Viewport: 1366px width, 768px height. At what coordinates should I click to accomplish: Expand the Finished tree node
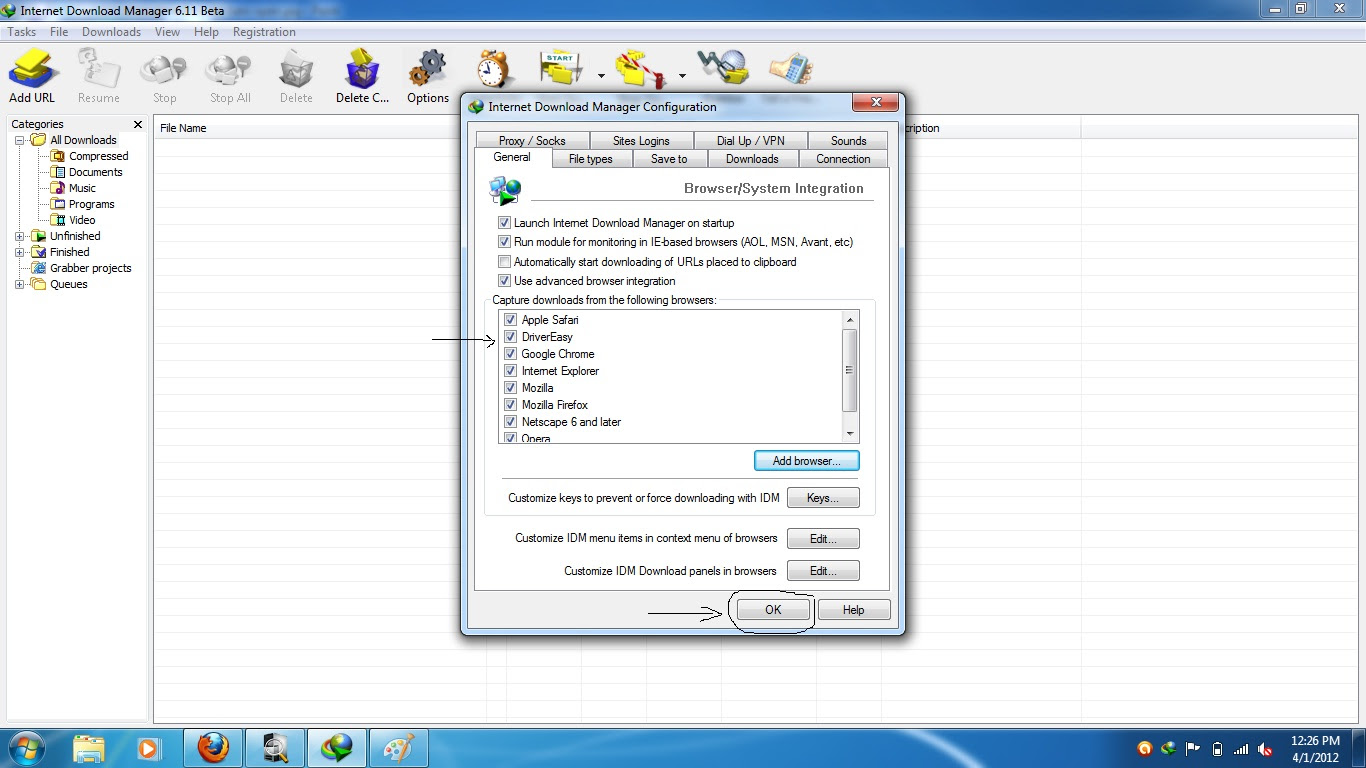coord(20,252)
